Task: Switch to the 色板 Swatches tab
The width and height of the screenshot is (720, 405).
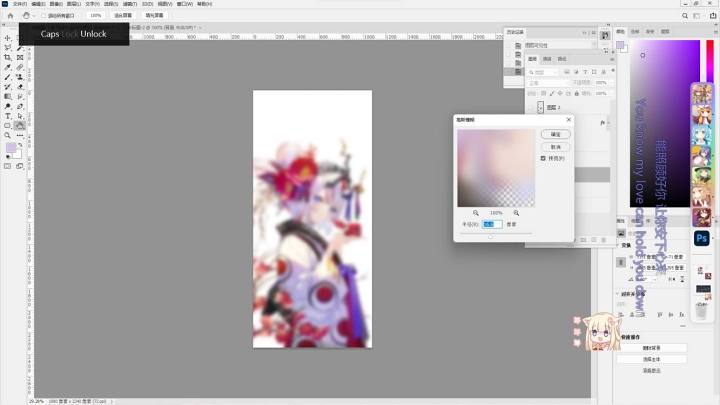Action: (x=635, y=31)
